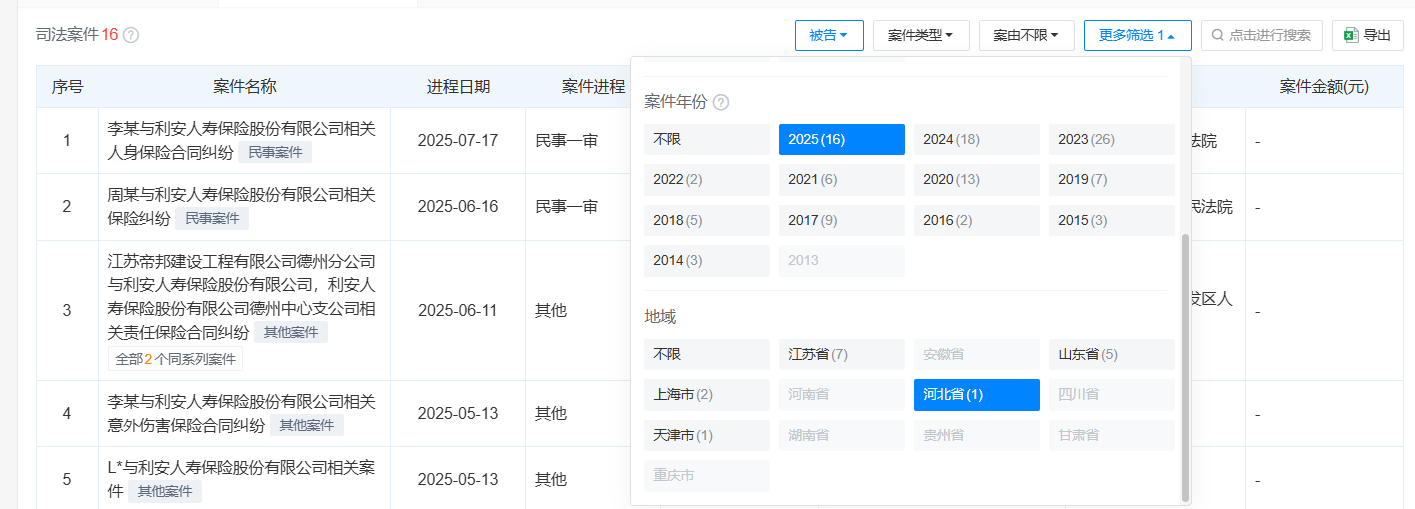Select 不限 under 案件年份

[707, 139]
